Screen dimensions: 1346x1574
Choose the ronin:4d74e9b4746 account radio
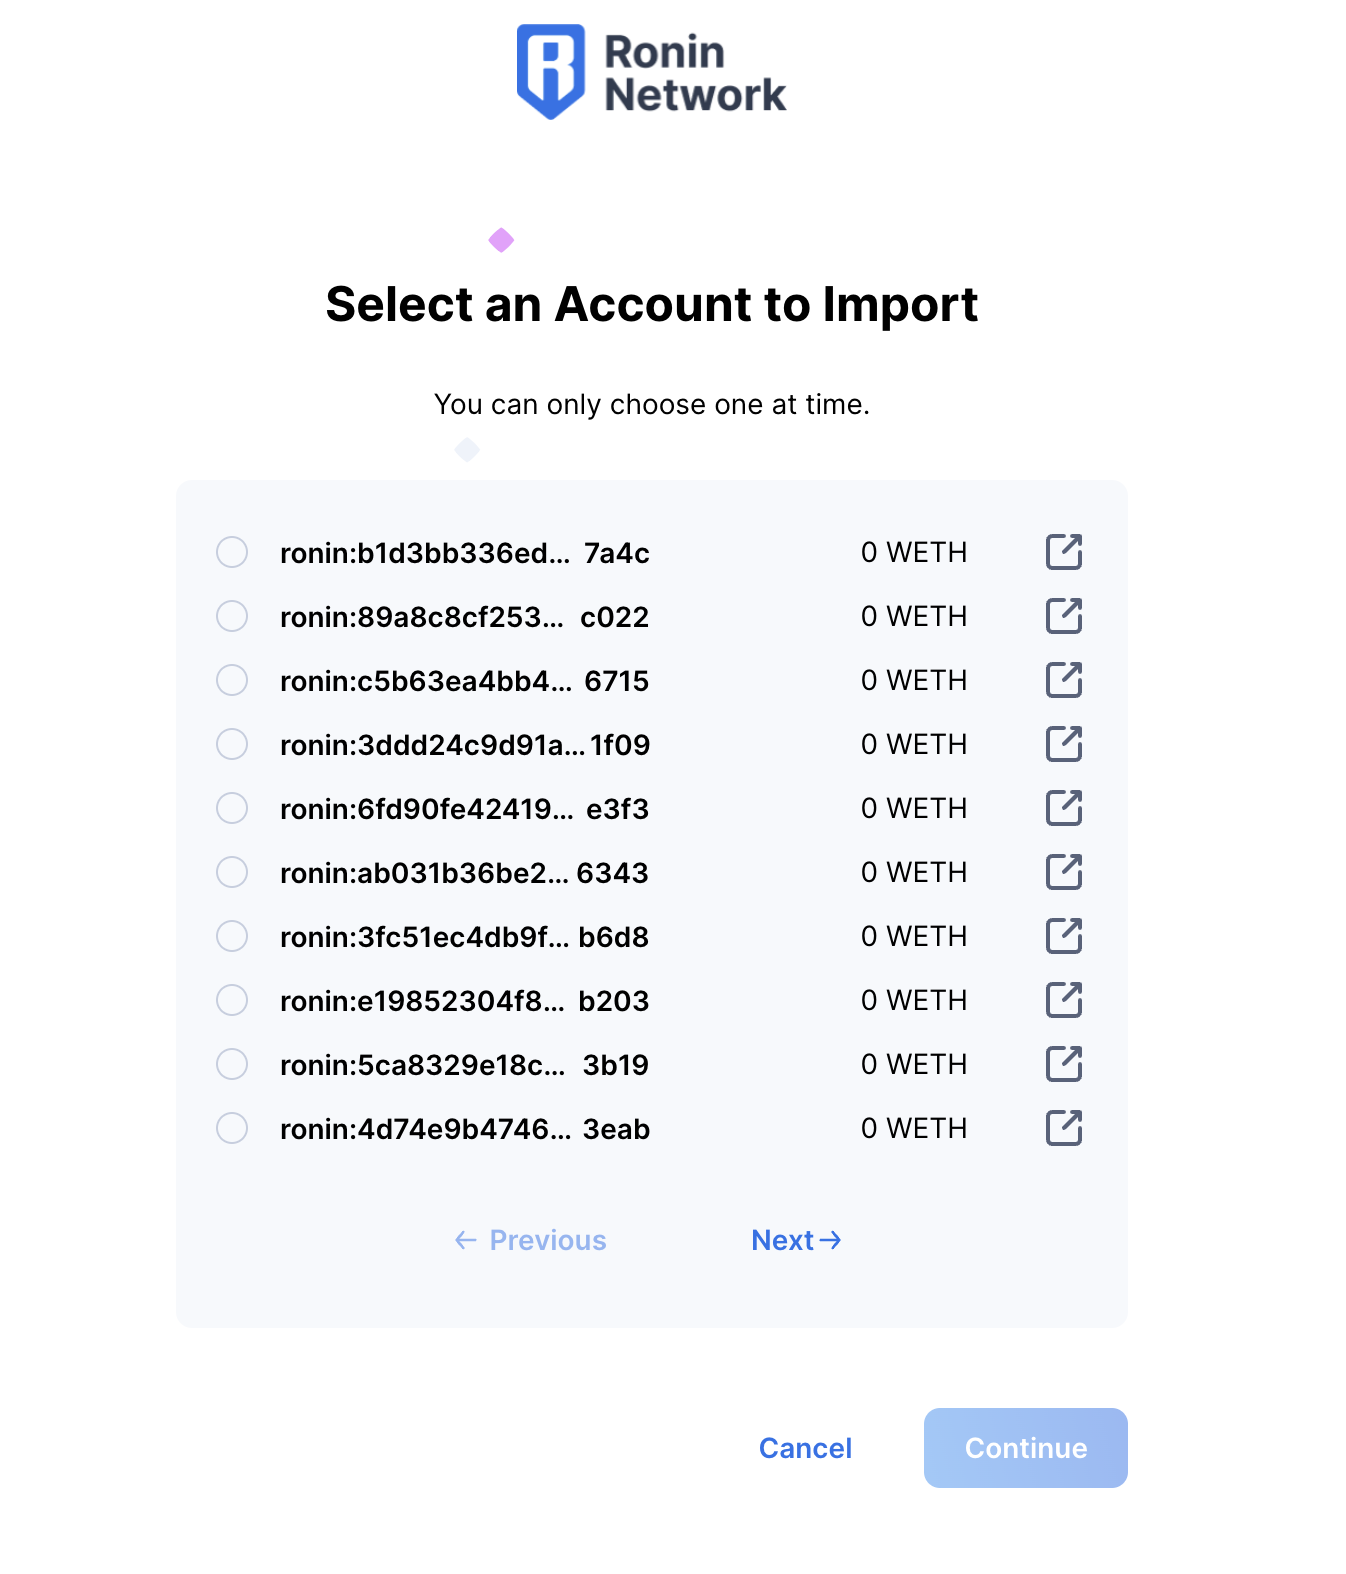pos(232,1128)
